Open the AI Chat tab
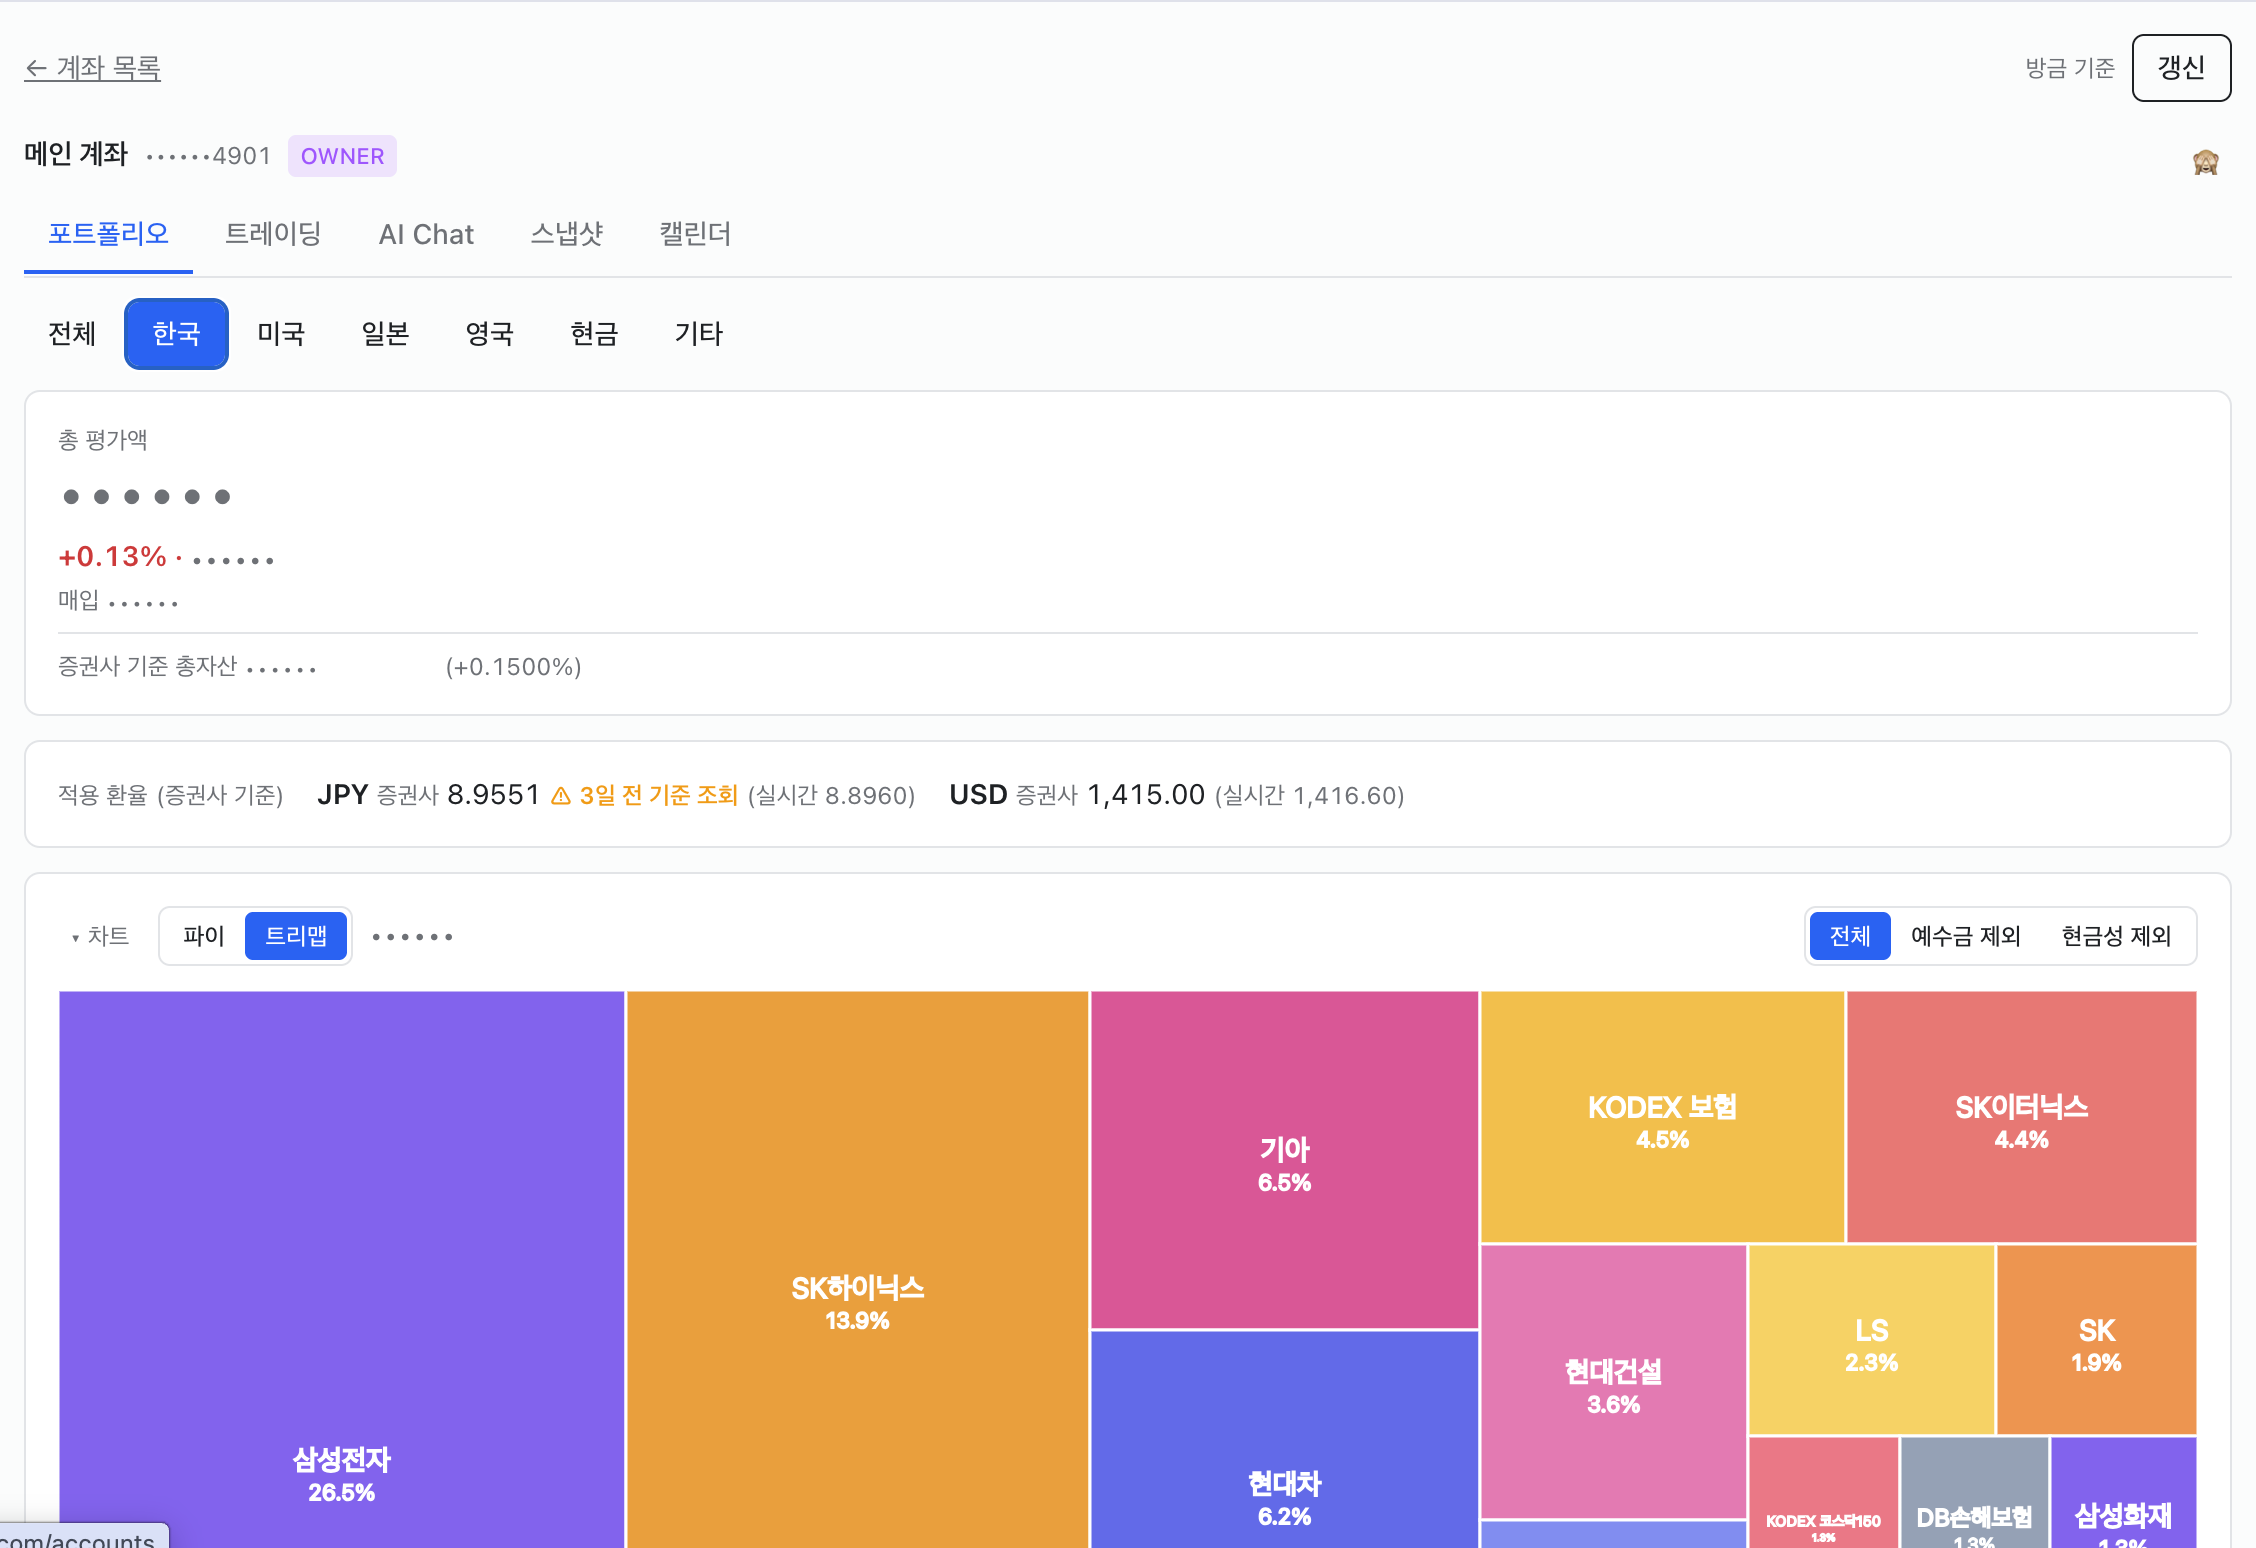This screenshot has height=1548, width=2256. pos(426,234)
